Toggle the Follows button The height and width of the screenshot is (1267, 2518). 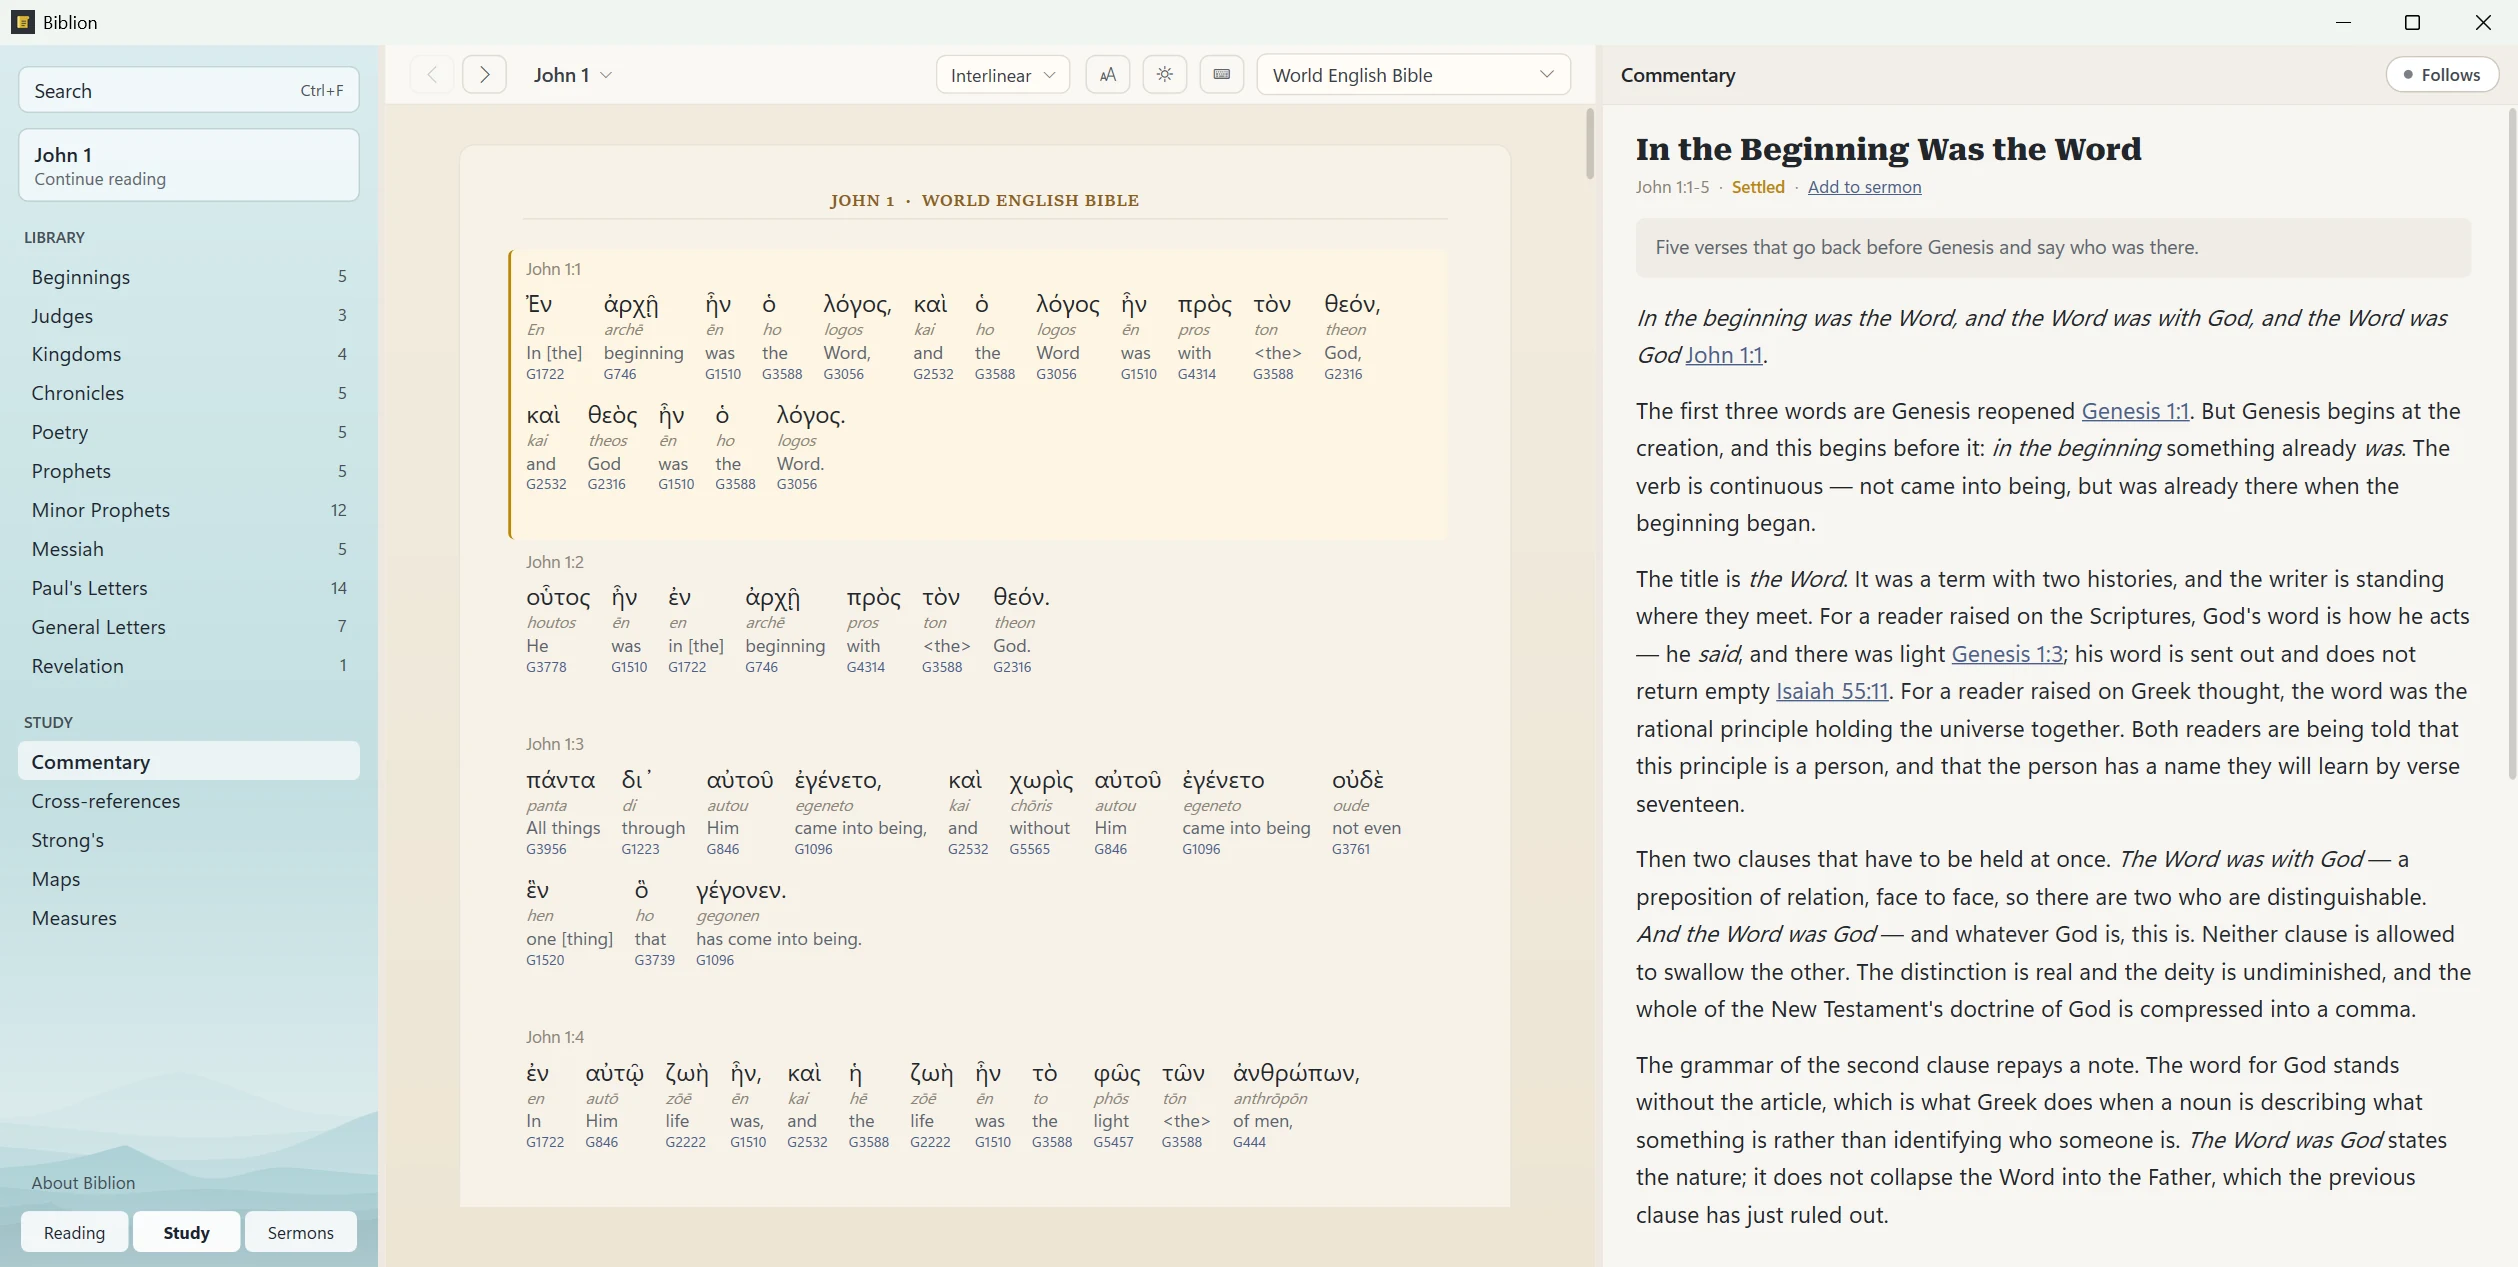(x=2441, y=75)
